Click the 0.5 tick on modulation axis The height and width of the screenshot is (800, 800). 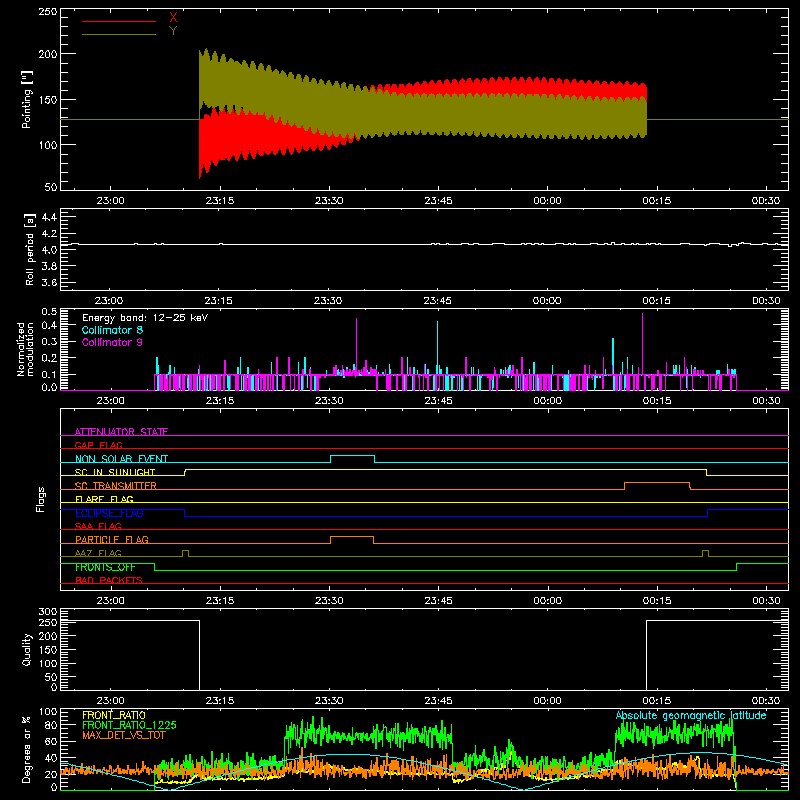[x=49, y=311]
